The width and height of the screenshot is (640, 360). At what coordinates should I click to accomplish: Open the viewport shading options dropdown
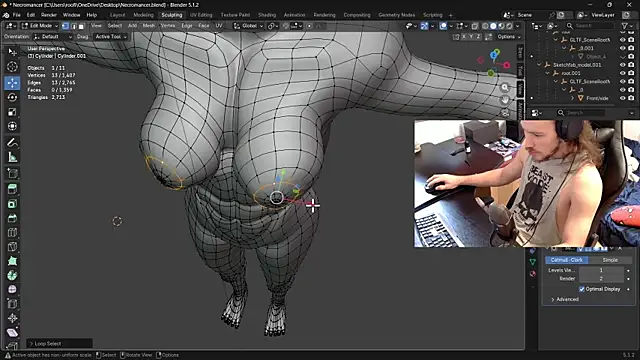click(x=518, y=26)
